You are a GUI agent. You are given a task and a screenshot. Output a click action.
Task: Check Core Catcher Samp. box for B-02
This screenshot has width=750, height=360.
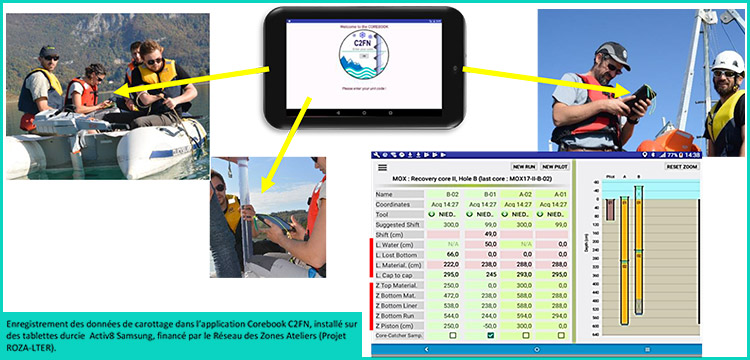[x=452, y=336]
